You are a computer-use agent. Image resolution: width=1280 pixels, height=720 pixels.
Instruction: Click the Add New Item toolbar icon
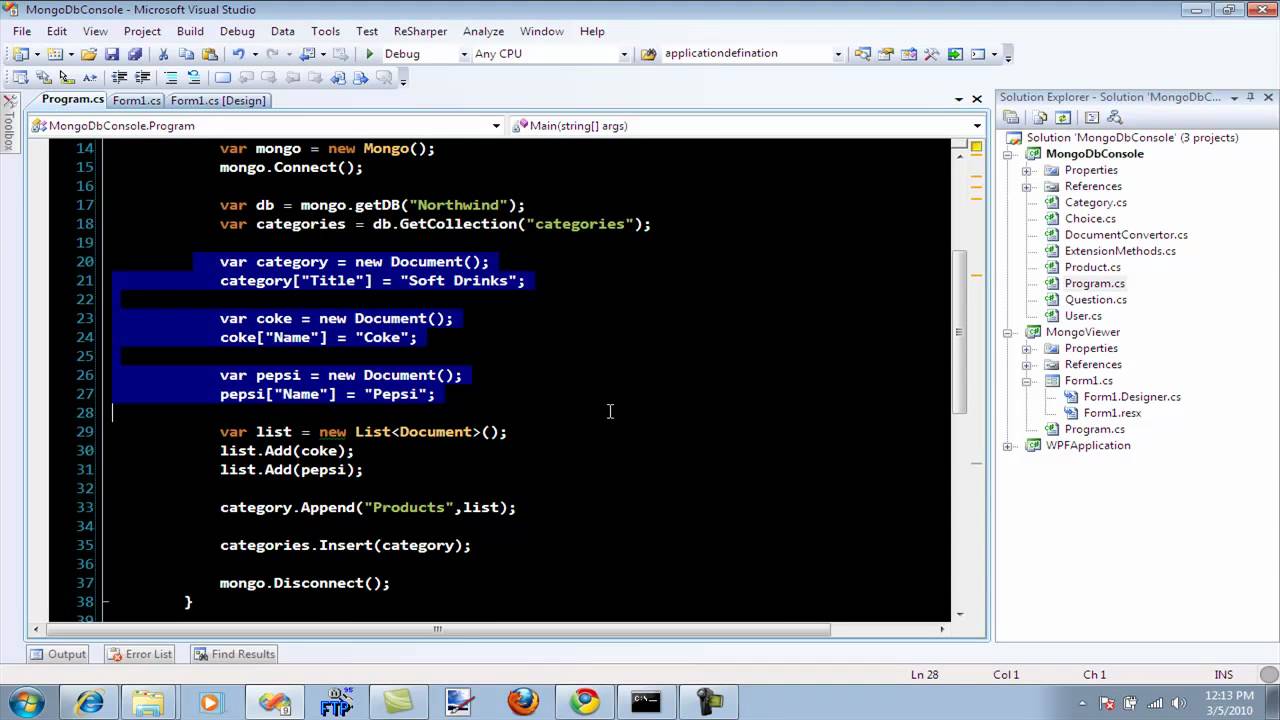pos(54,54)
